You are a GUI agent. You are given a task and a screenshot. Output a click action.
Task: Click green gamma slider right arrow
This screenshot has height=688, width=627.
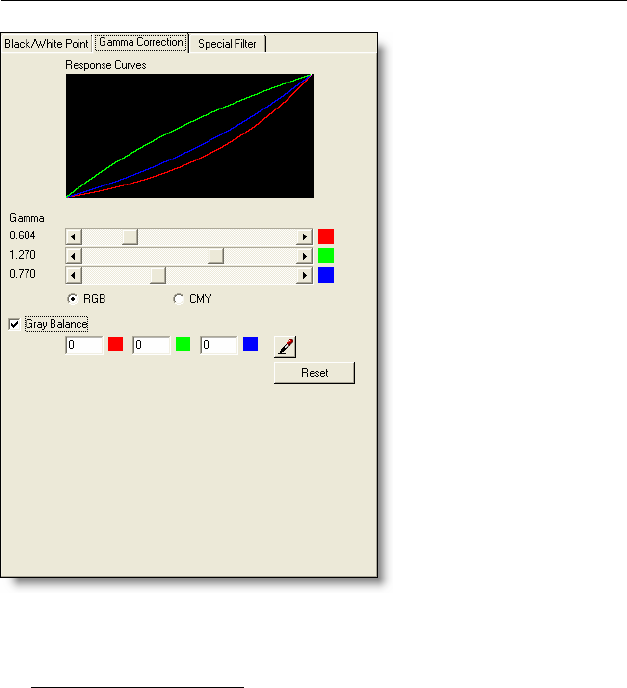coord(305,256)
